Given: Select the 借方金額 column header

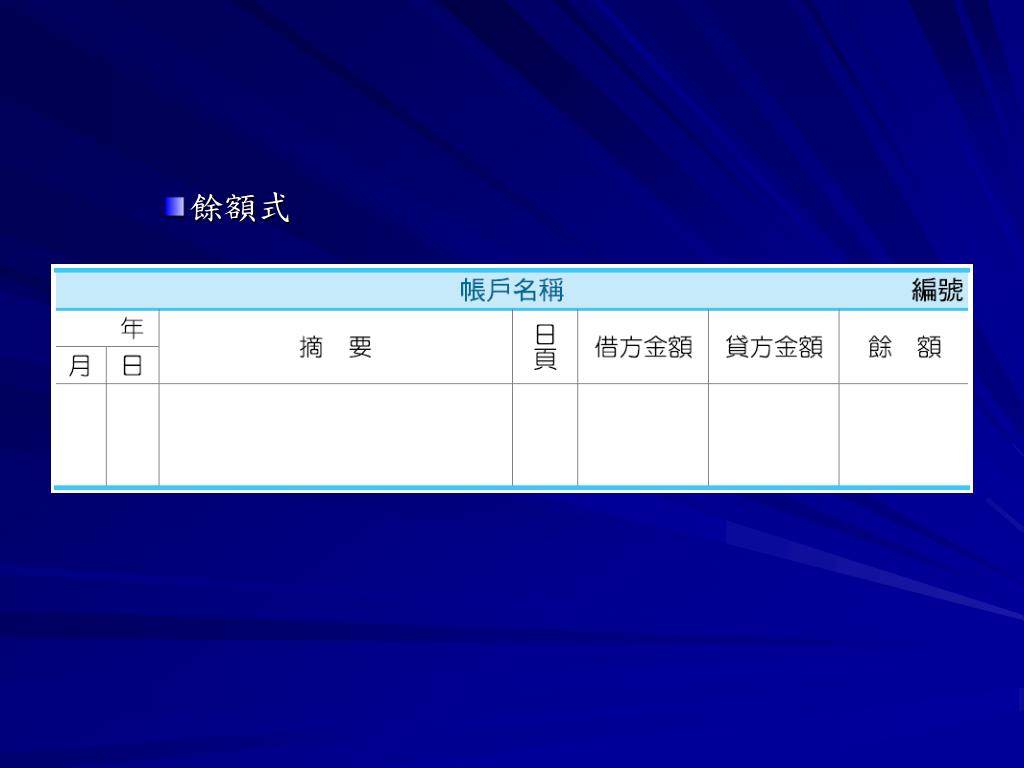Looking at the screenshot, I should 643,347.
